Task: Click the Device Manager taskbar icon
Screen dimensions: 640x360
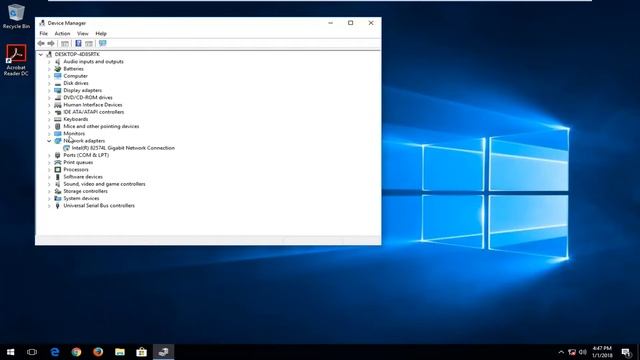Action: 163,352
